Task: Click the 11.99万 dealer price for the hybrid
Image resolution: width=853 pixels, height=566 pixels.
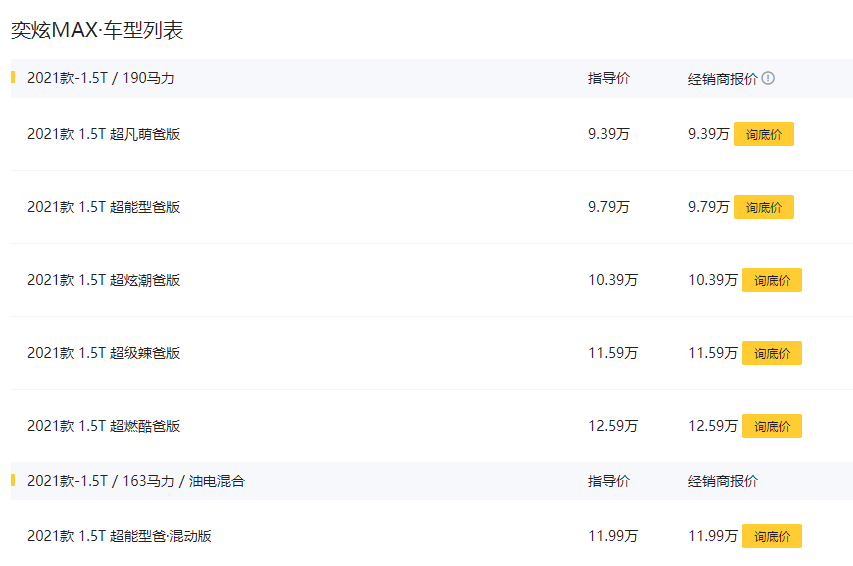Action: pos(713,536)
